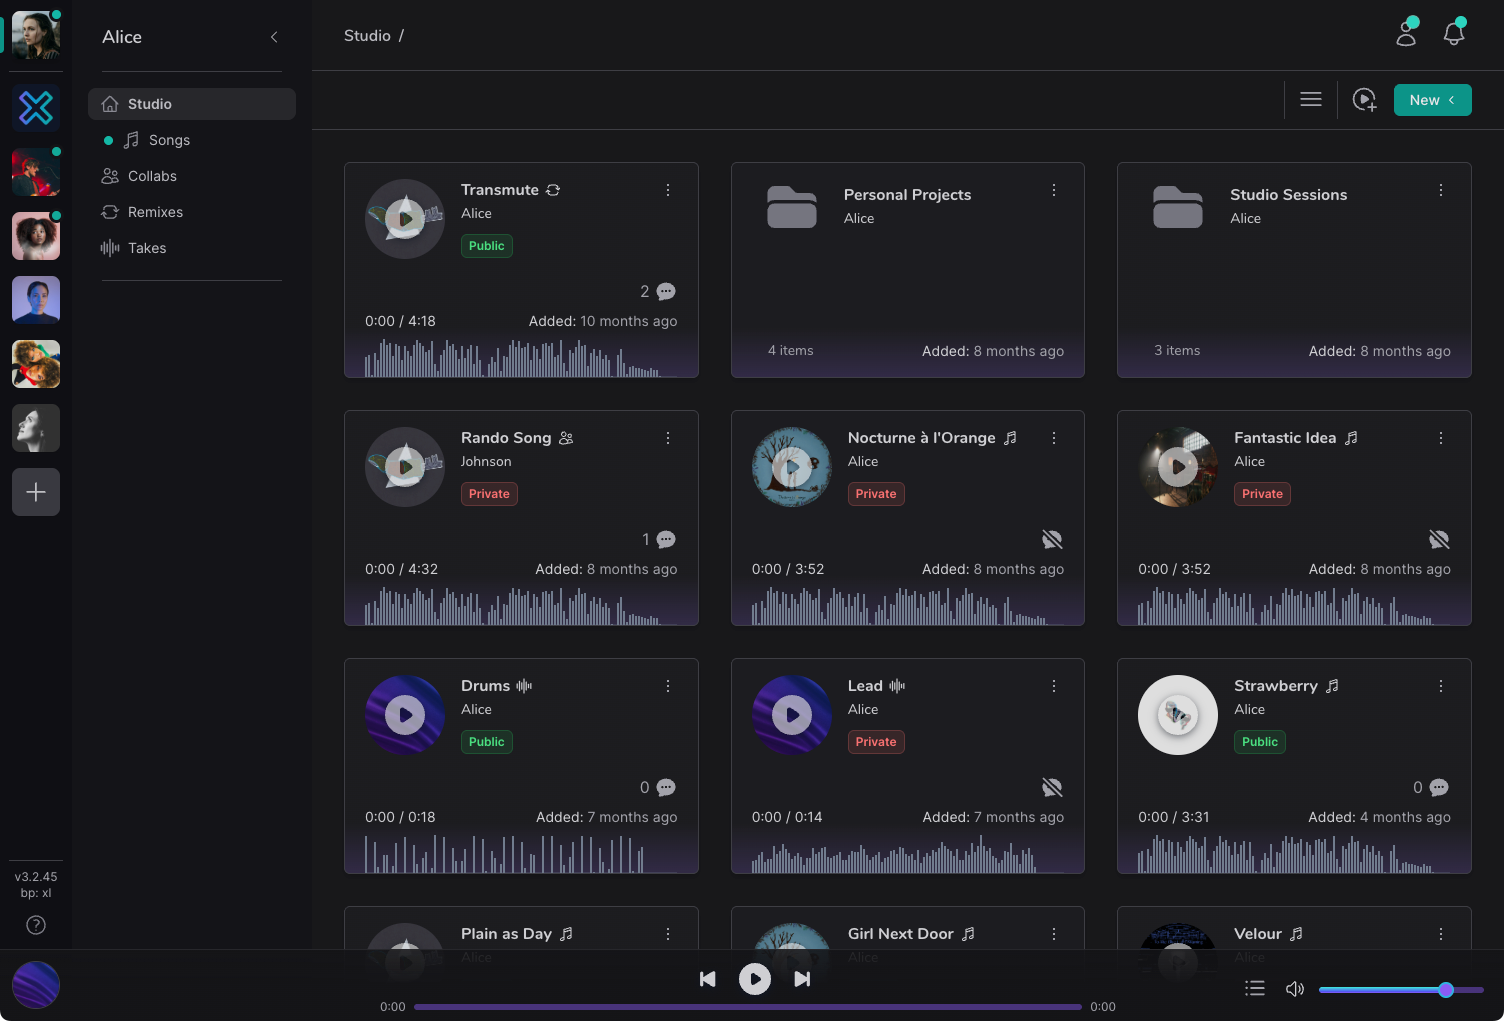Collapse the Alice sidebar panel
This screenshot has width=1504, height=1021.
(x=274, y=37)
